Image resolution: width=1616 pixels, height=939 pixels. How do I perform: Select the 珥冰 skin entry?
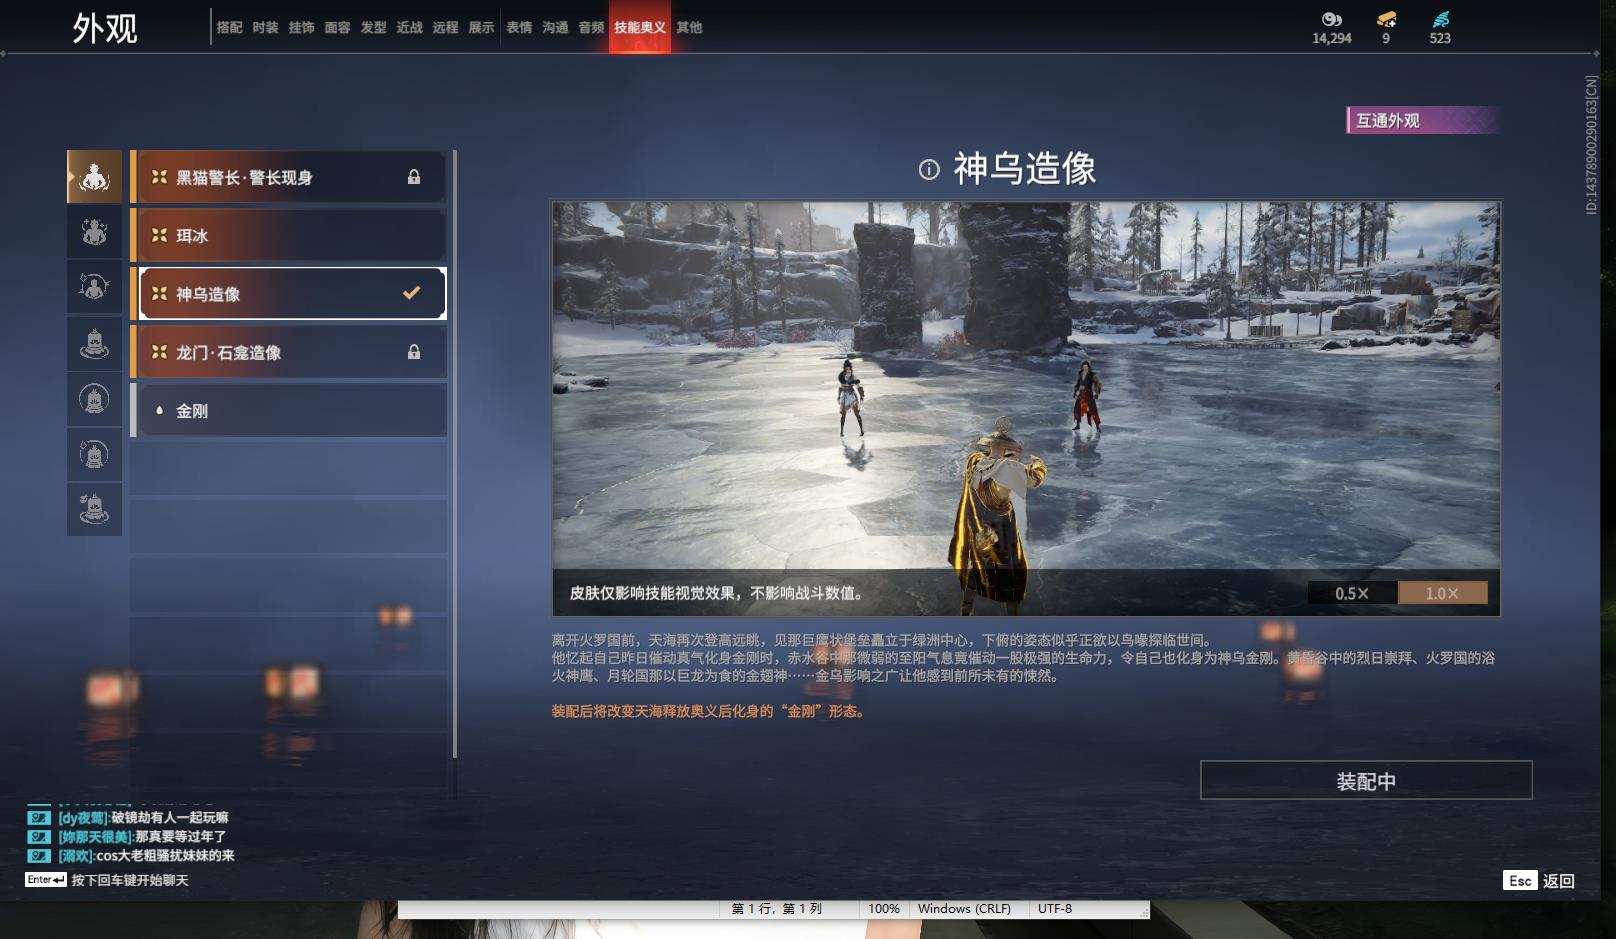point(288,235)
